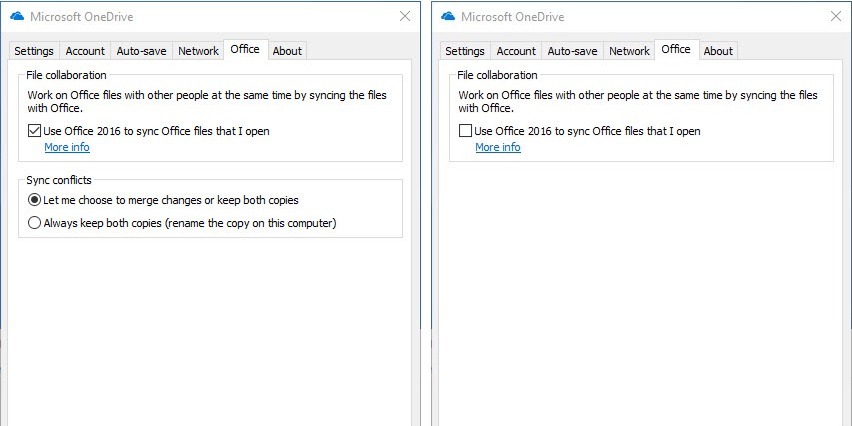The image size is (852, 426).
Task: Close the left Microsoft OneDrive window
Action: point(405,16)
